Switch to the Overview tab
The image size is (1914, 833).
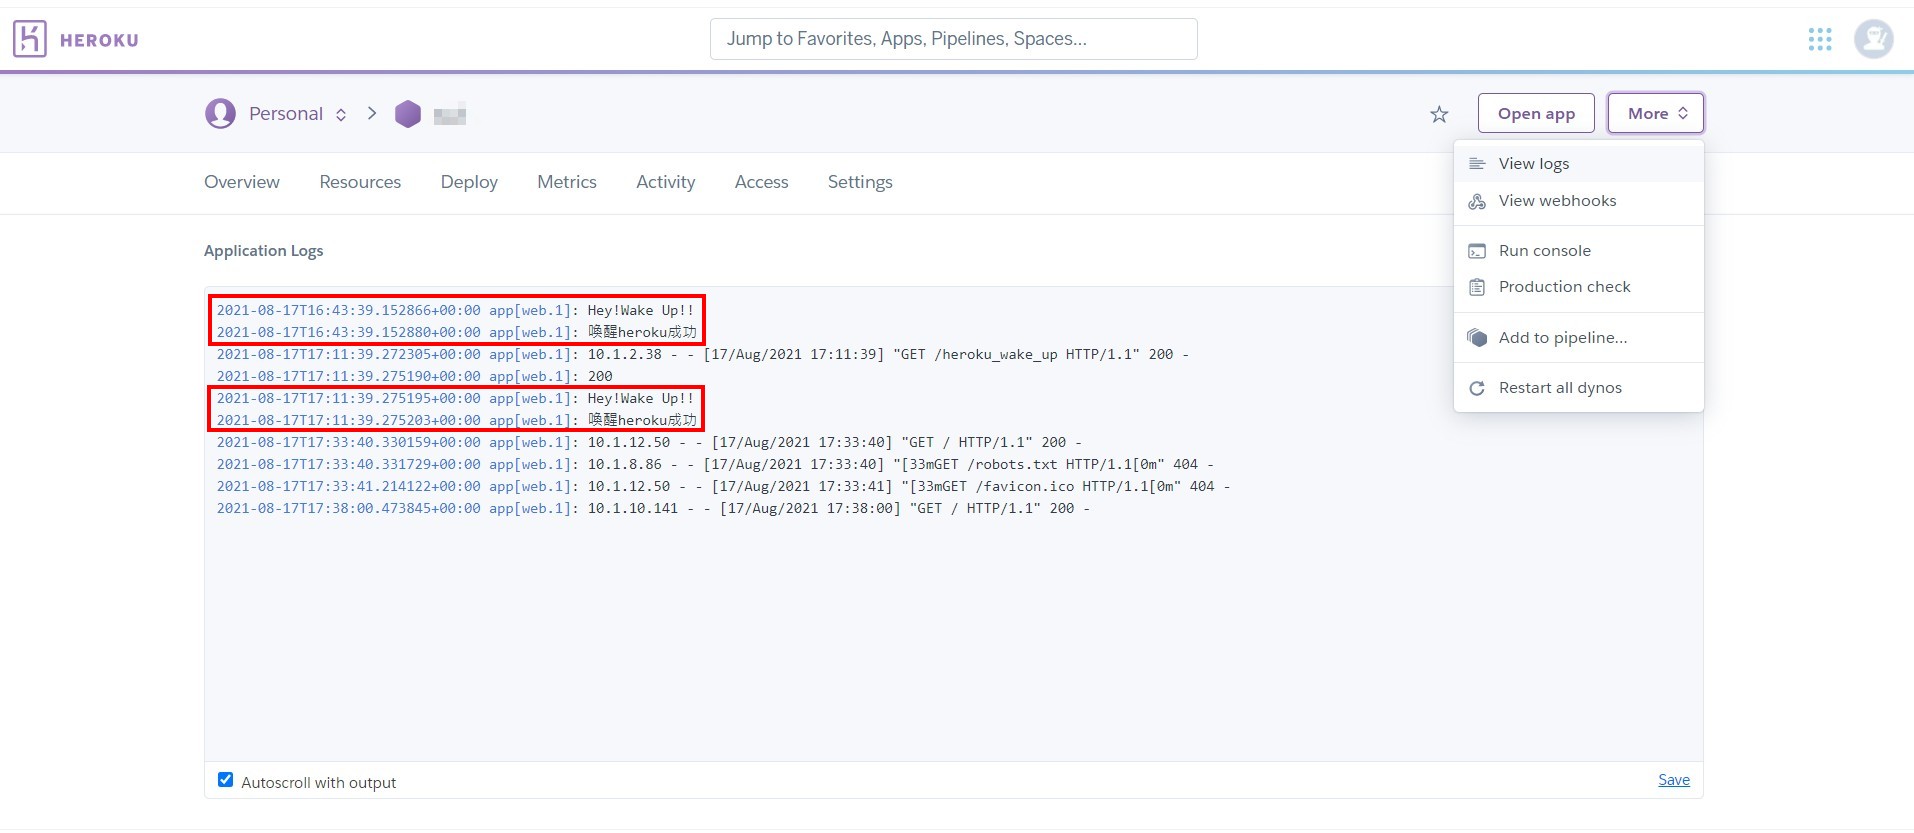242,182
